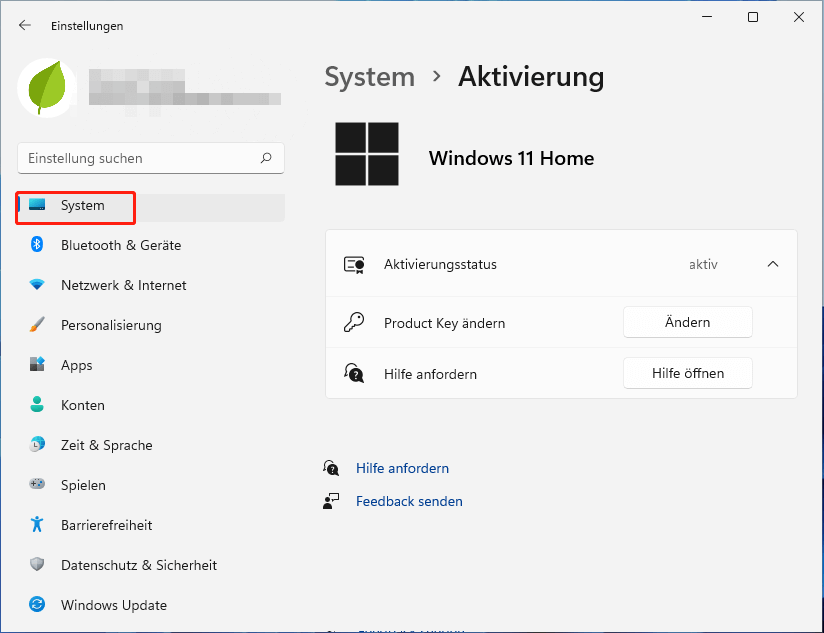
Task: Click the Konten person icon
Action: pyautogui.click(x=37, y=405)
